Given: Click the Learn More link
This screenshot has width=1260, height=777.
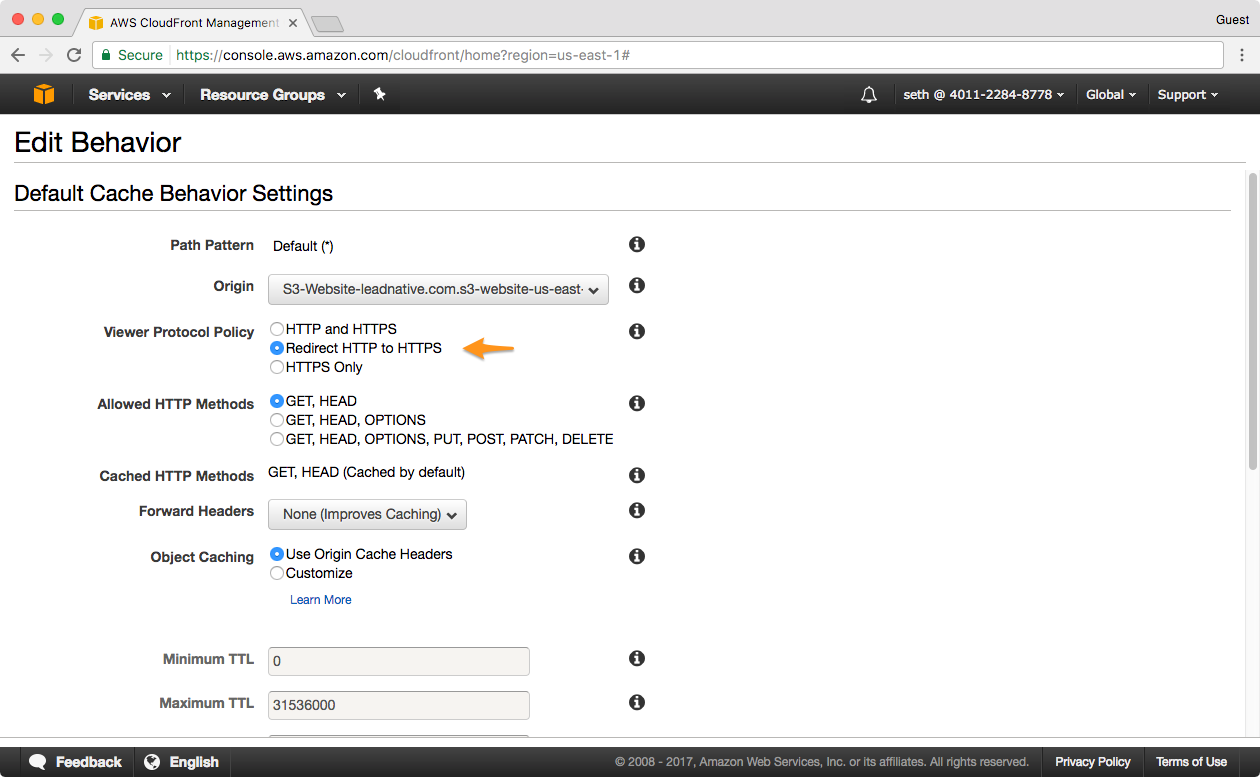Looking at the screenshot, I should pyautogui.click(x=320, y=600).
